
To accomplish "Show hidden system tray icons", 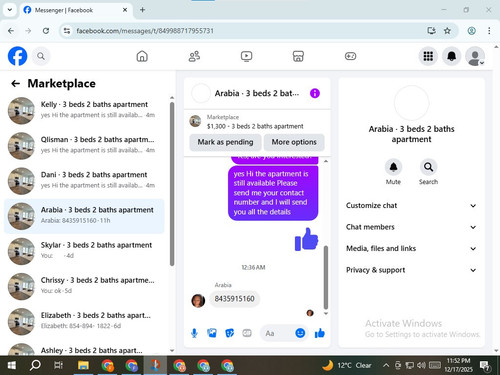I will point(386,365).
